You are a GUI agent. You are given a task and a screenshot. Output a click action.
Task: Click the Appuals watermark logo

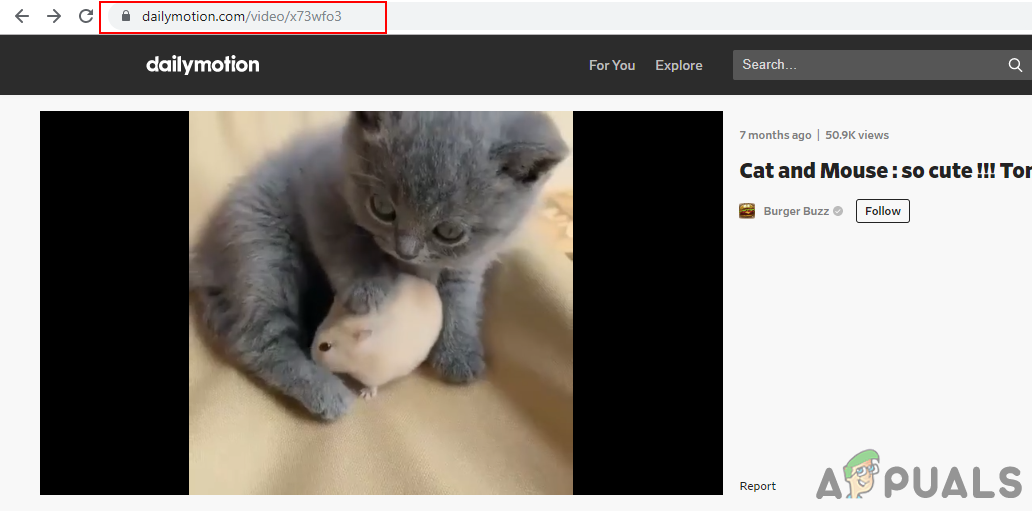[919, 475]
